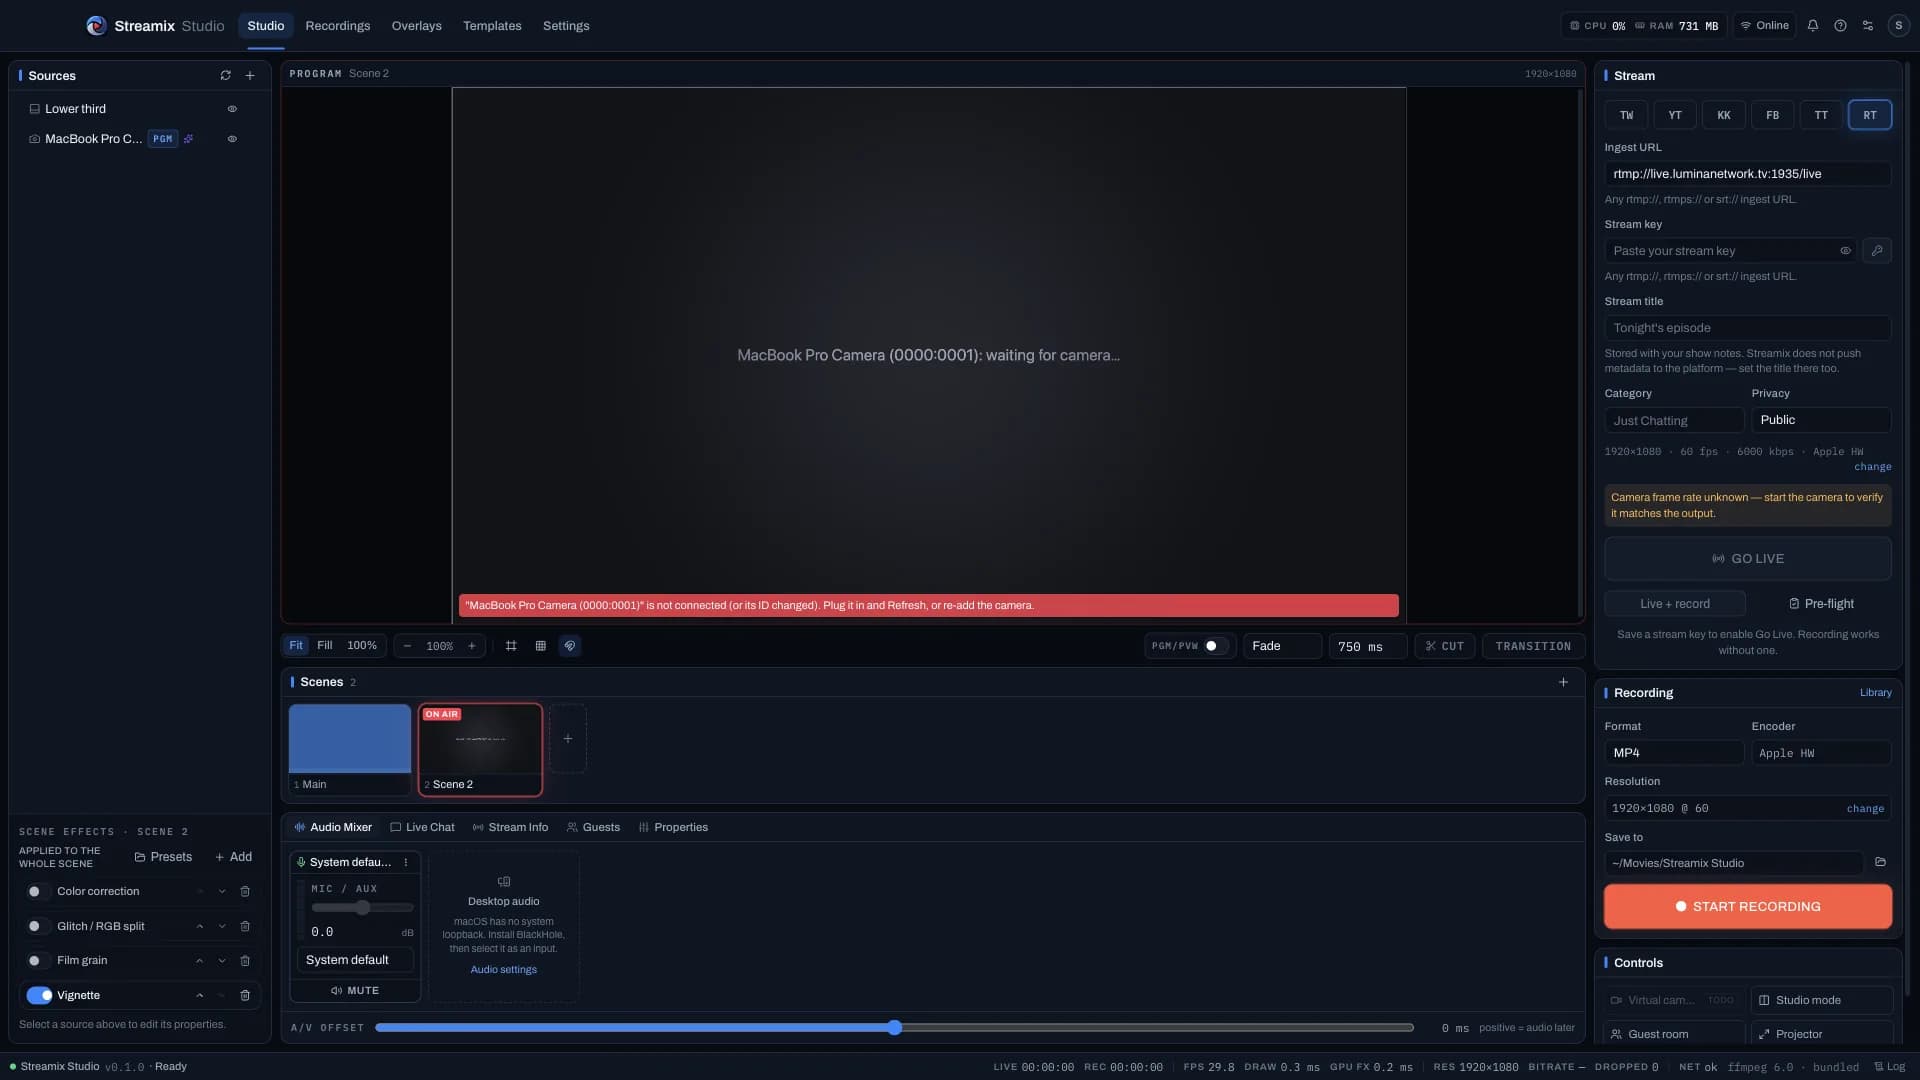Open the Pre-flight check
The width and height of the screenshot is (1920, 1080).
click(1821, 604)
